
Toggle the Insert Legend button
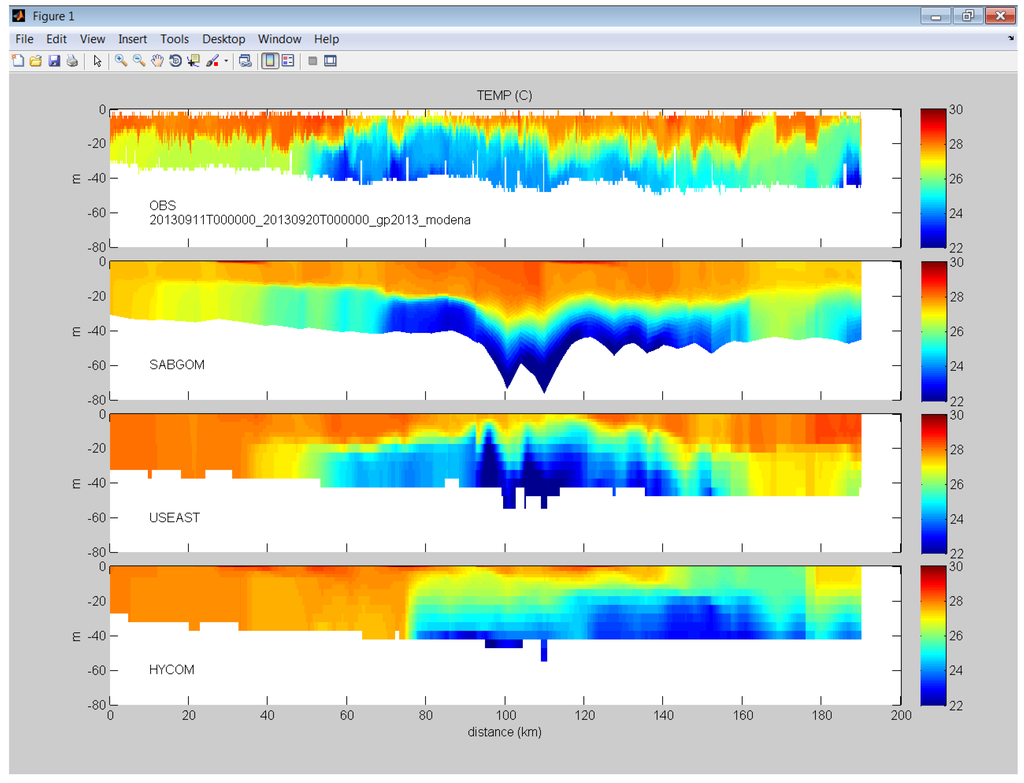click(x=288, y=61)
